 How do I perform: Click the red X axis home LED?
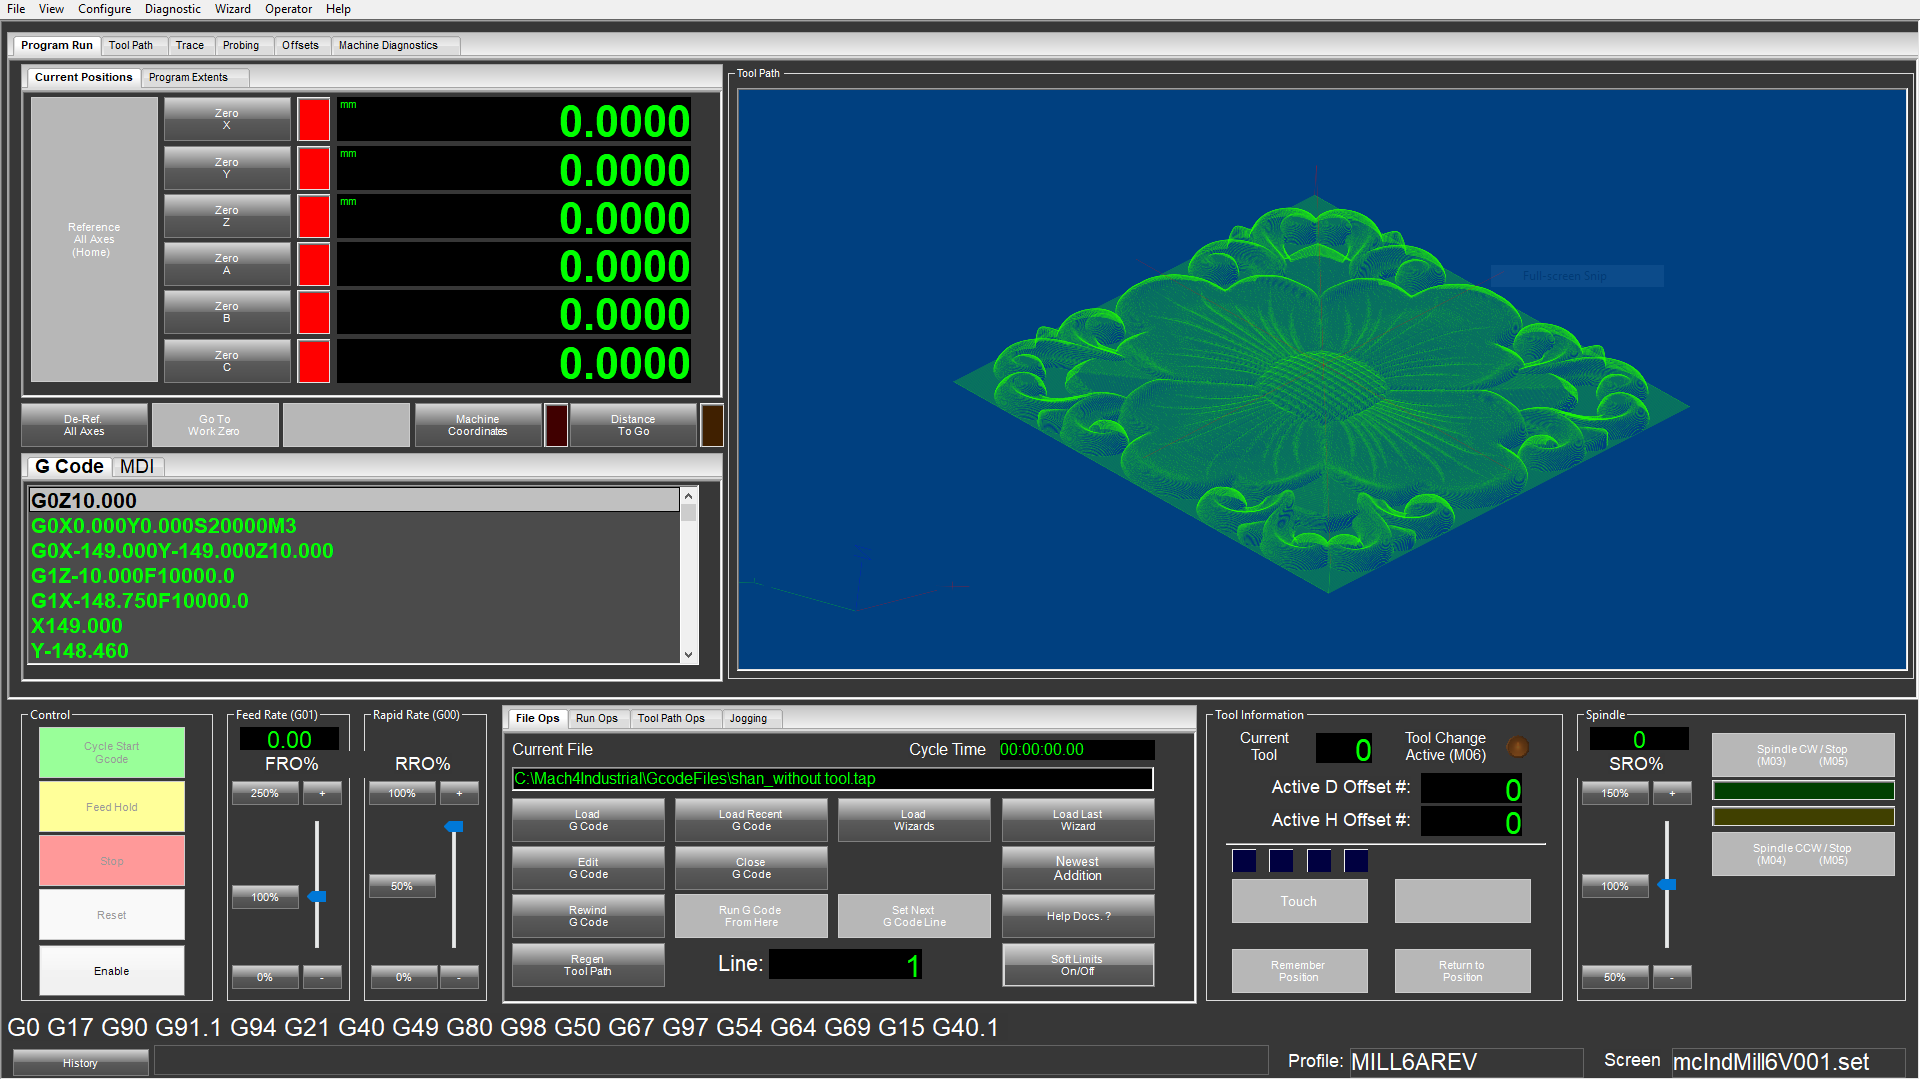[313, 119]
